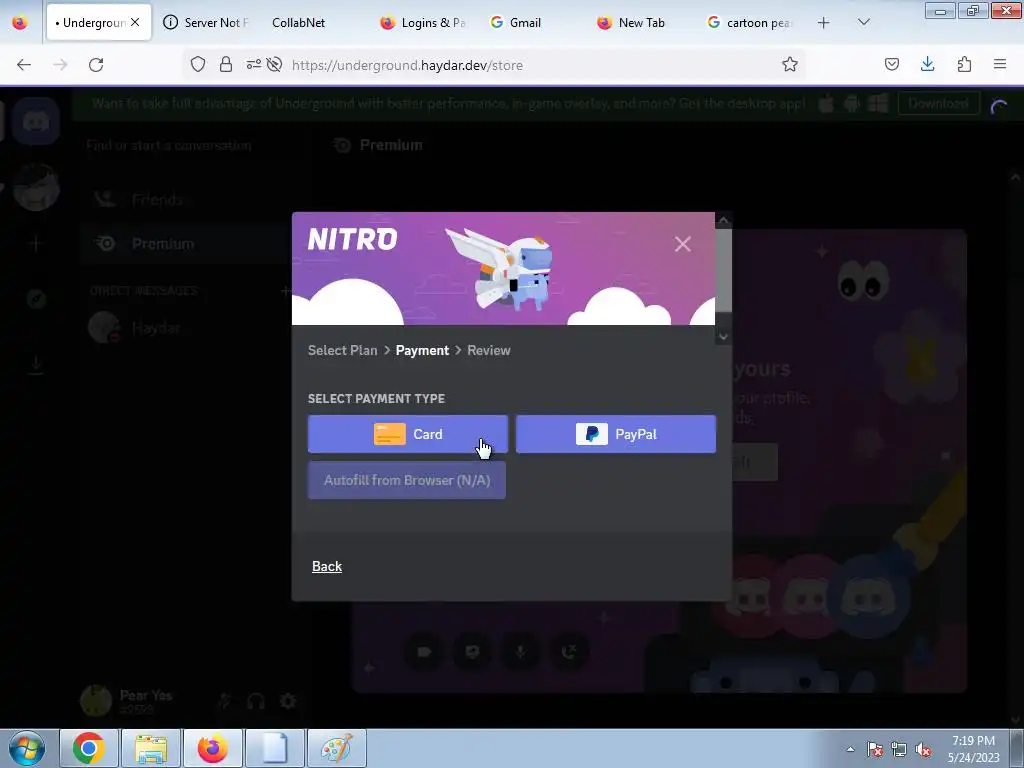
Task: Open browser Extensions menu
Action: coord(964,64)
